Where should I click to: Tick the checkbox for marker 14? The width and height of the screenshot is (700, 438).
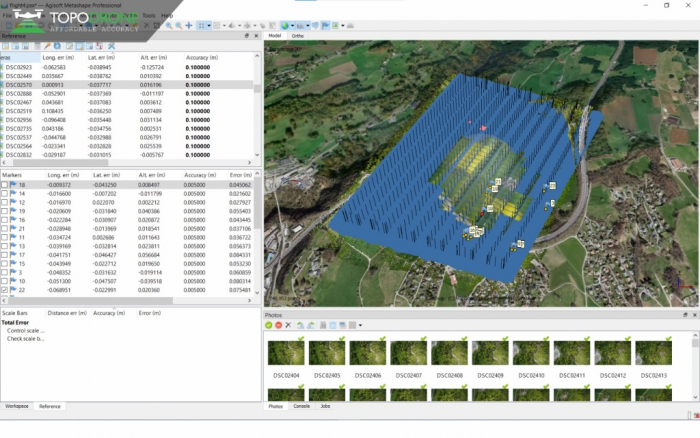pyautogui.click(x=5, y=193)
